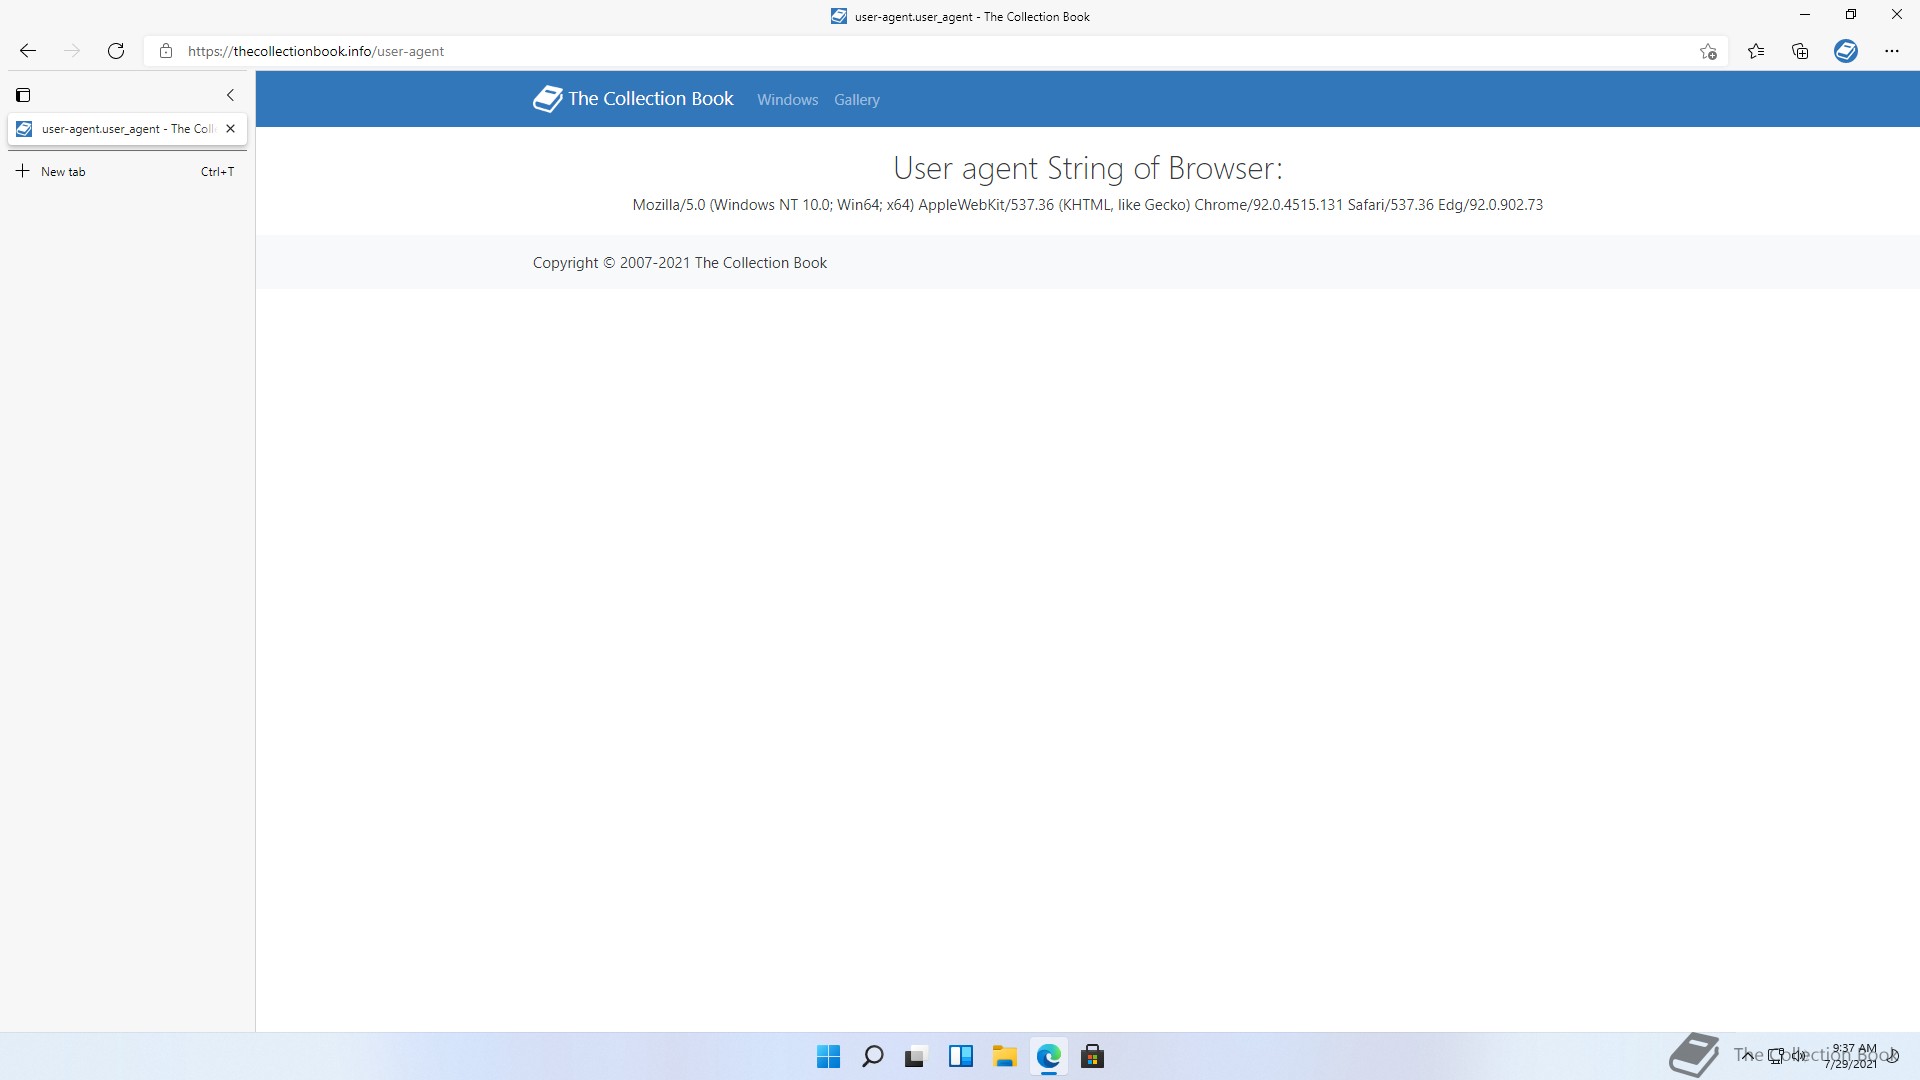This screenshot has height=1080, width=1920.
Task: Open the Collections panel icon
Action: pos(1800,51)
